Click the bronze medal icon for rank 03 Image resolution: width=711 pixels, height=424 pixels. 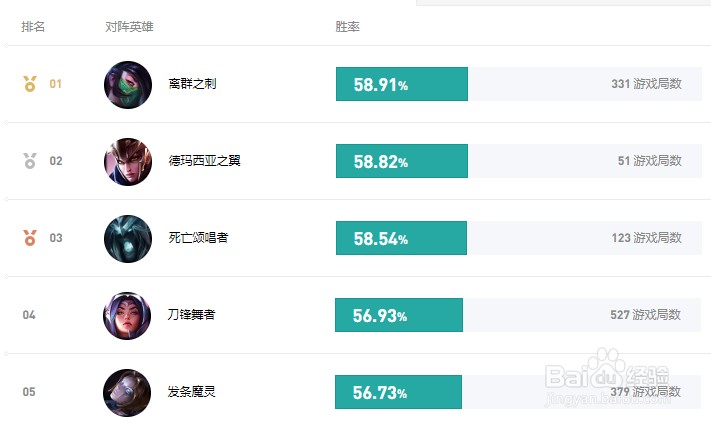[x=30, y=238]
